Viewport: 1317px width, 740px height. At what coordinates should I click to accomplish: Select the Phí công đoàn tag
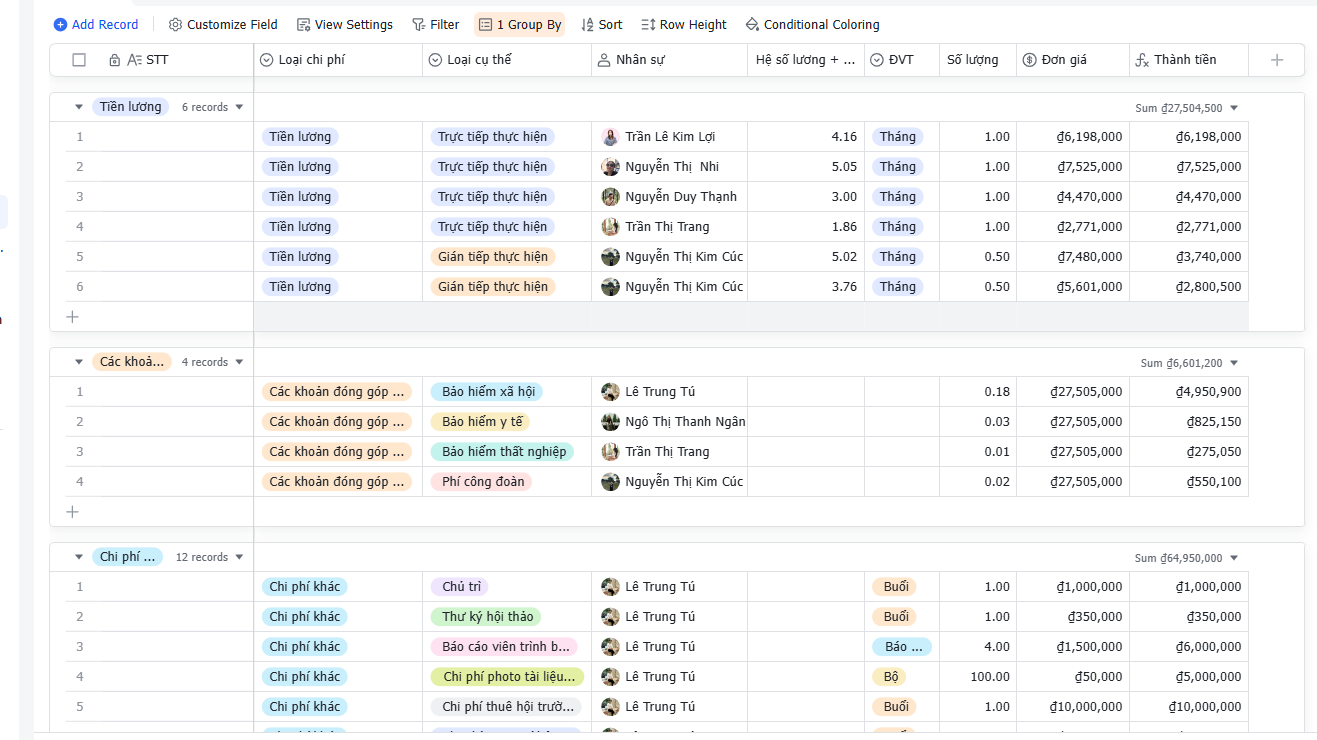pyautogui.click(x=482, y=482)
